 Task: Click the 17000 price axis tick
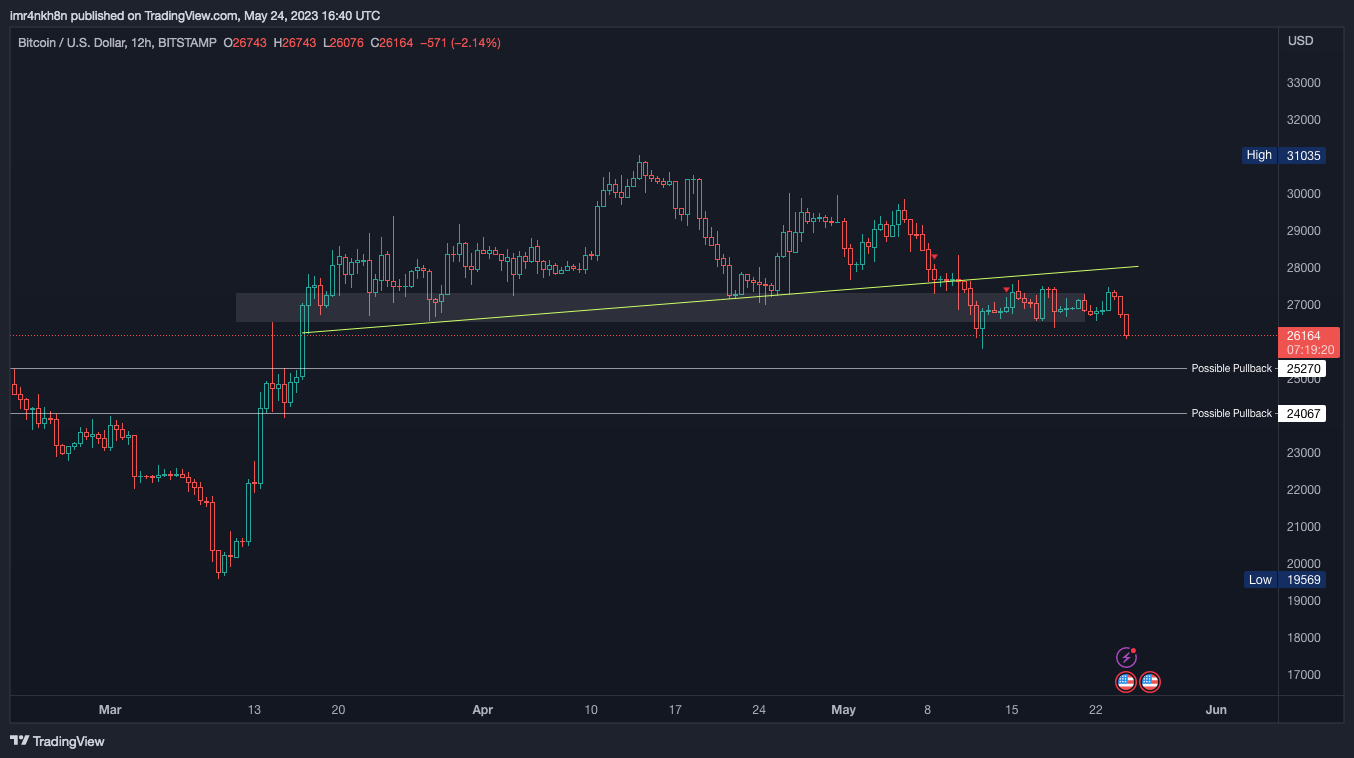pyautogui.click(x=1304, y=675)
